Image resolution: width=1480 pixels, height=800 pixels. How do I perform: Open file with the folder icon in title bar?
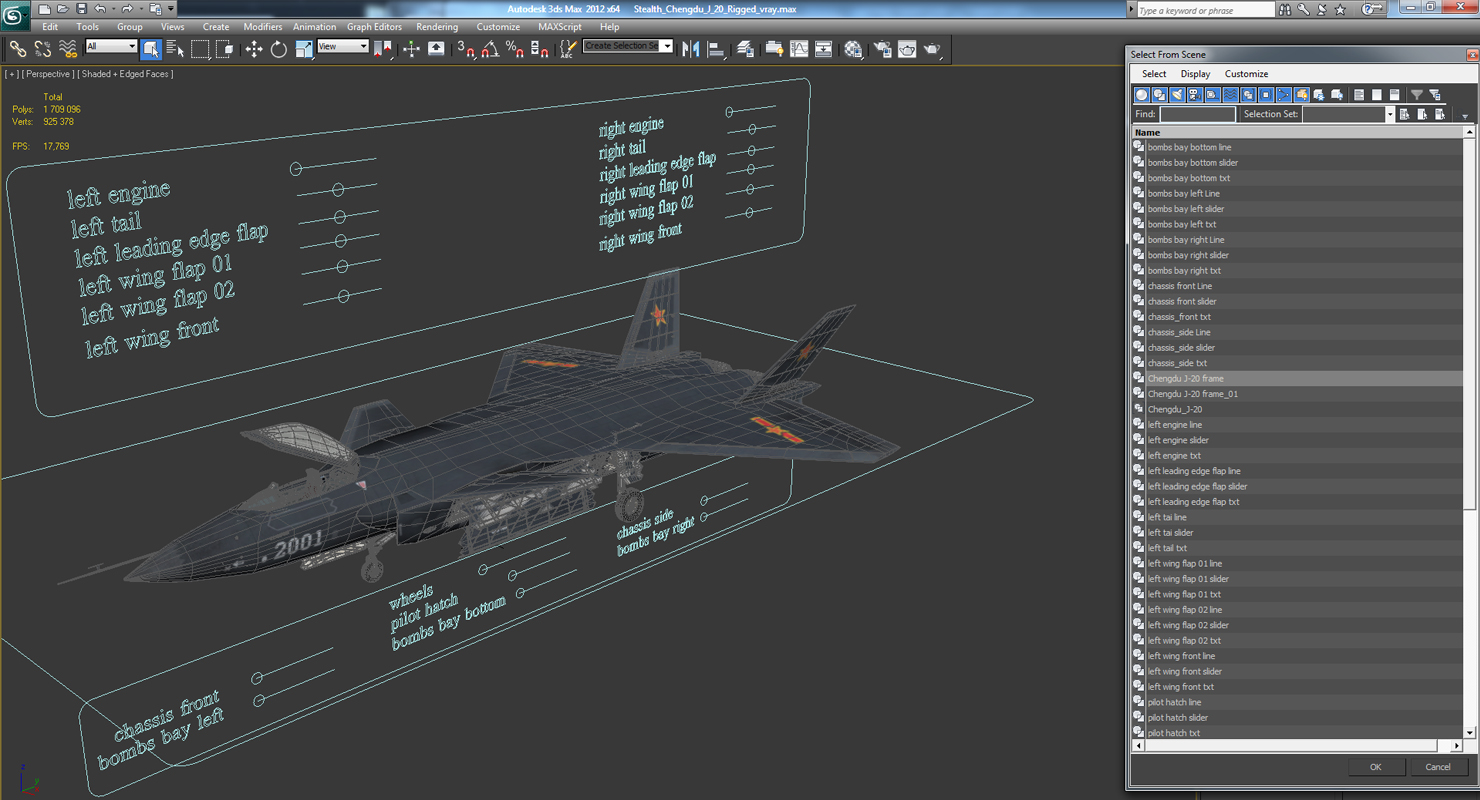pyautogui.click(x=63, y=9)
